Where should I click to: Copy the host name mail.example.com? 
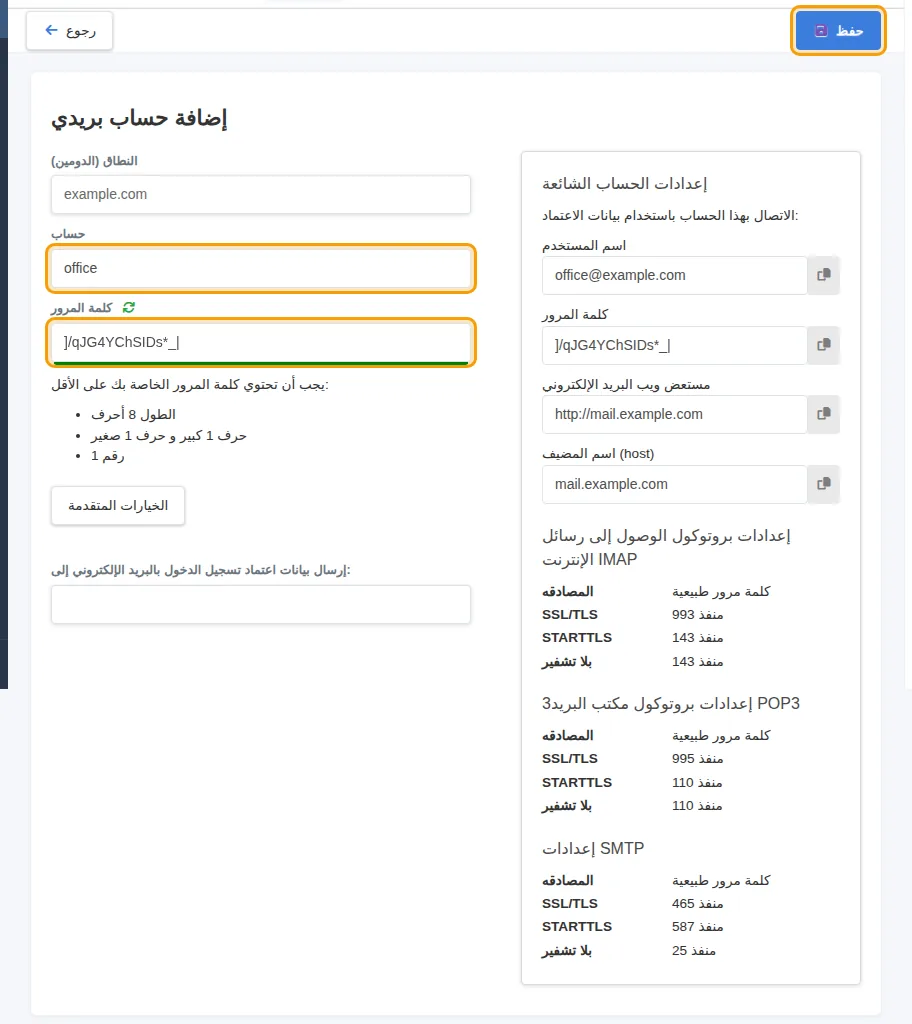coord(824,484)
